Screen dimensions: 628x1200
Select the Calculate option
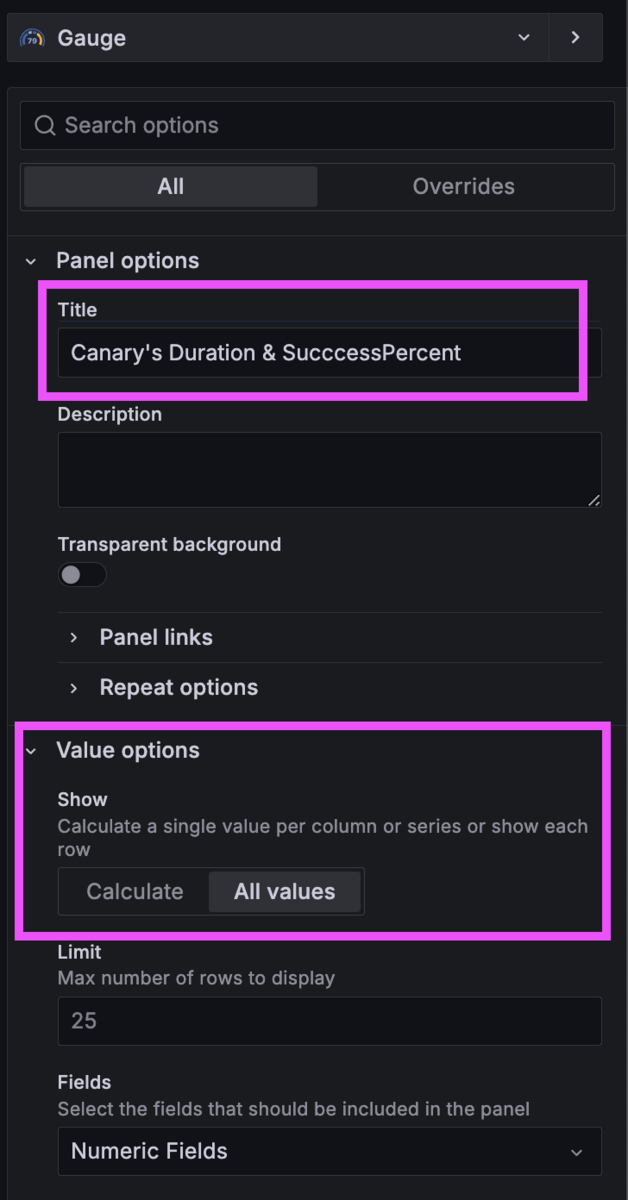pyautogui.click(x=135, y=892)
